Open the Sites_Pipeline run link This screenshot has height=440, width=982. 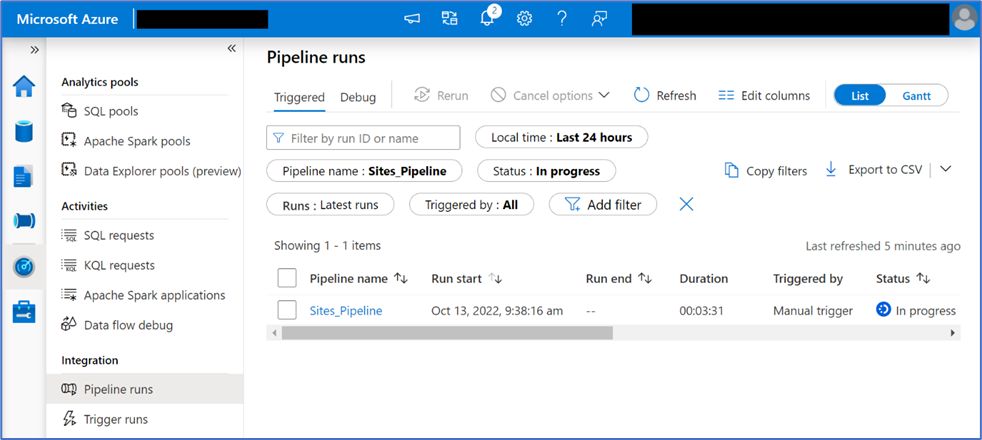click(346, 311)
